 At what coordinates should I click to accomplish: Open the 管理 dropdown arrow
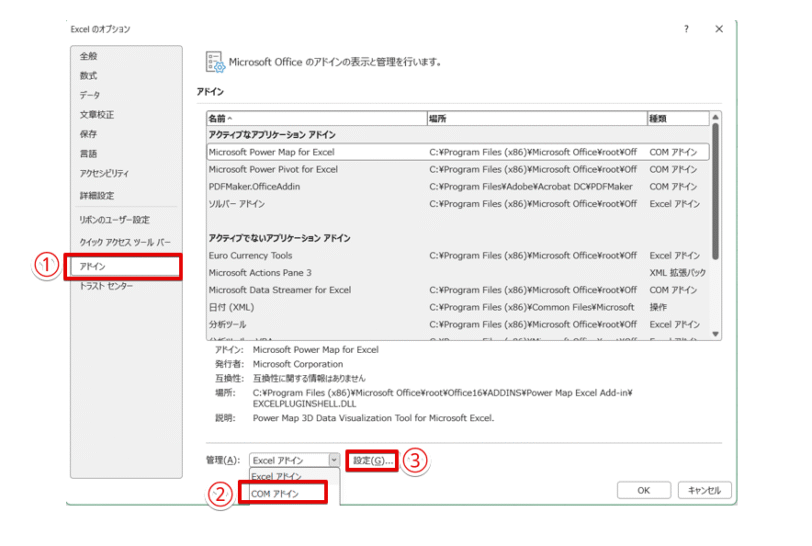click(x=334, y=460)
